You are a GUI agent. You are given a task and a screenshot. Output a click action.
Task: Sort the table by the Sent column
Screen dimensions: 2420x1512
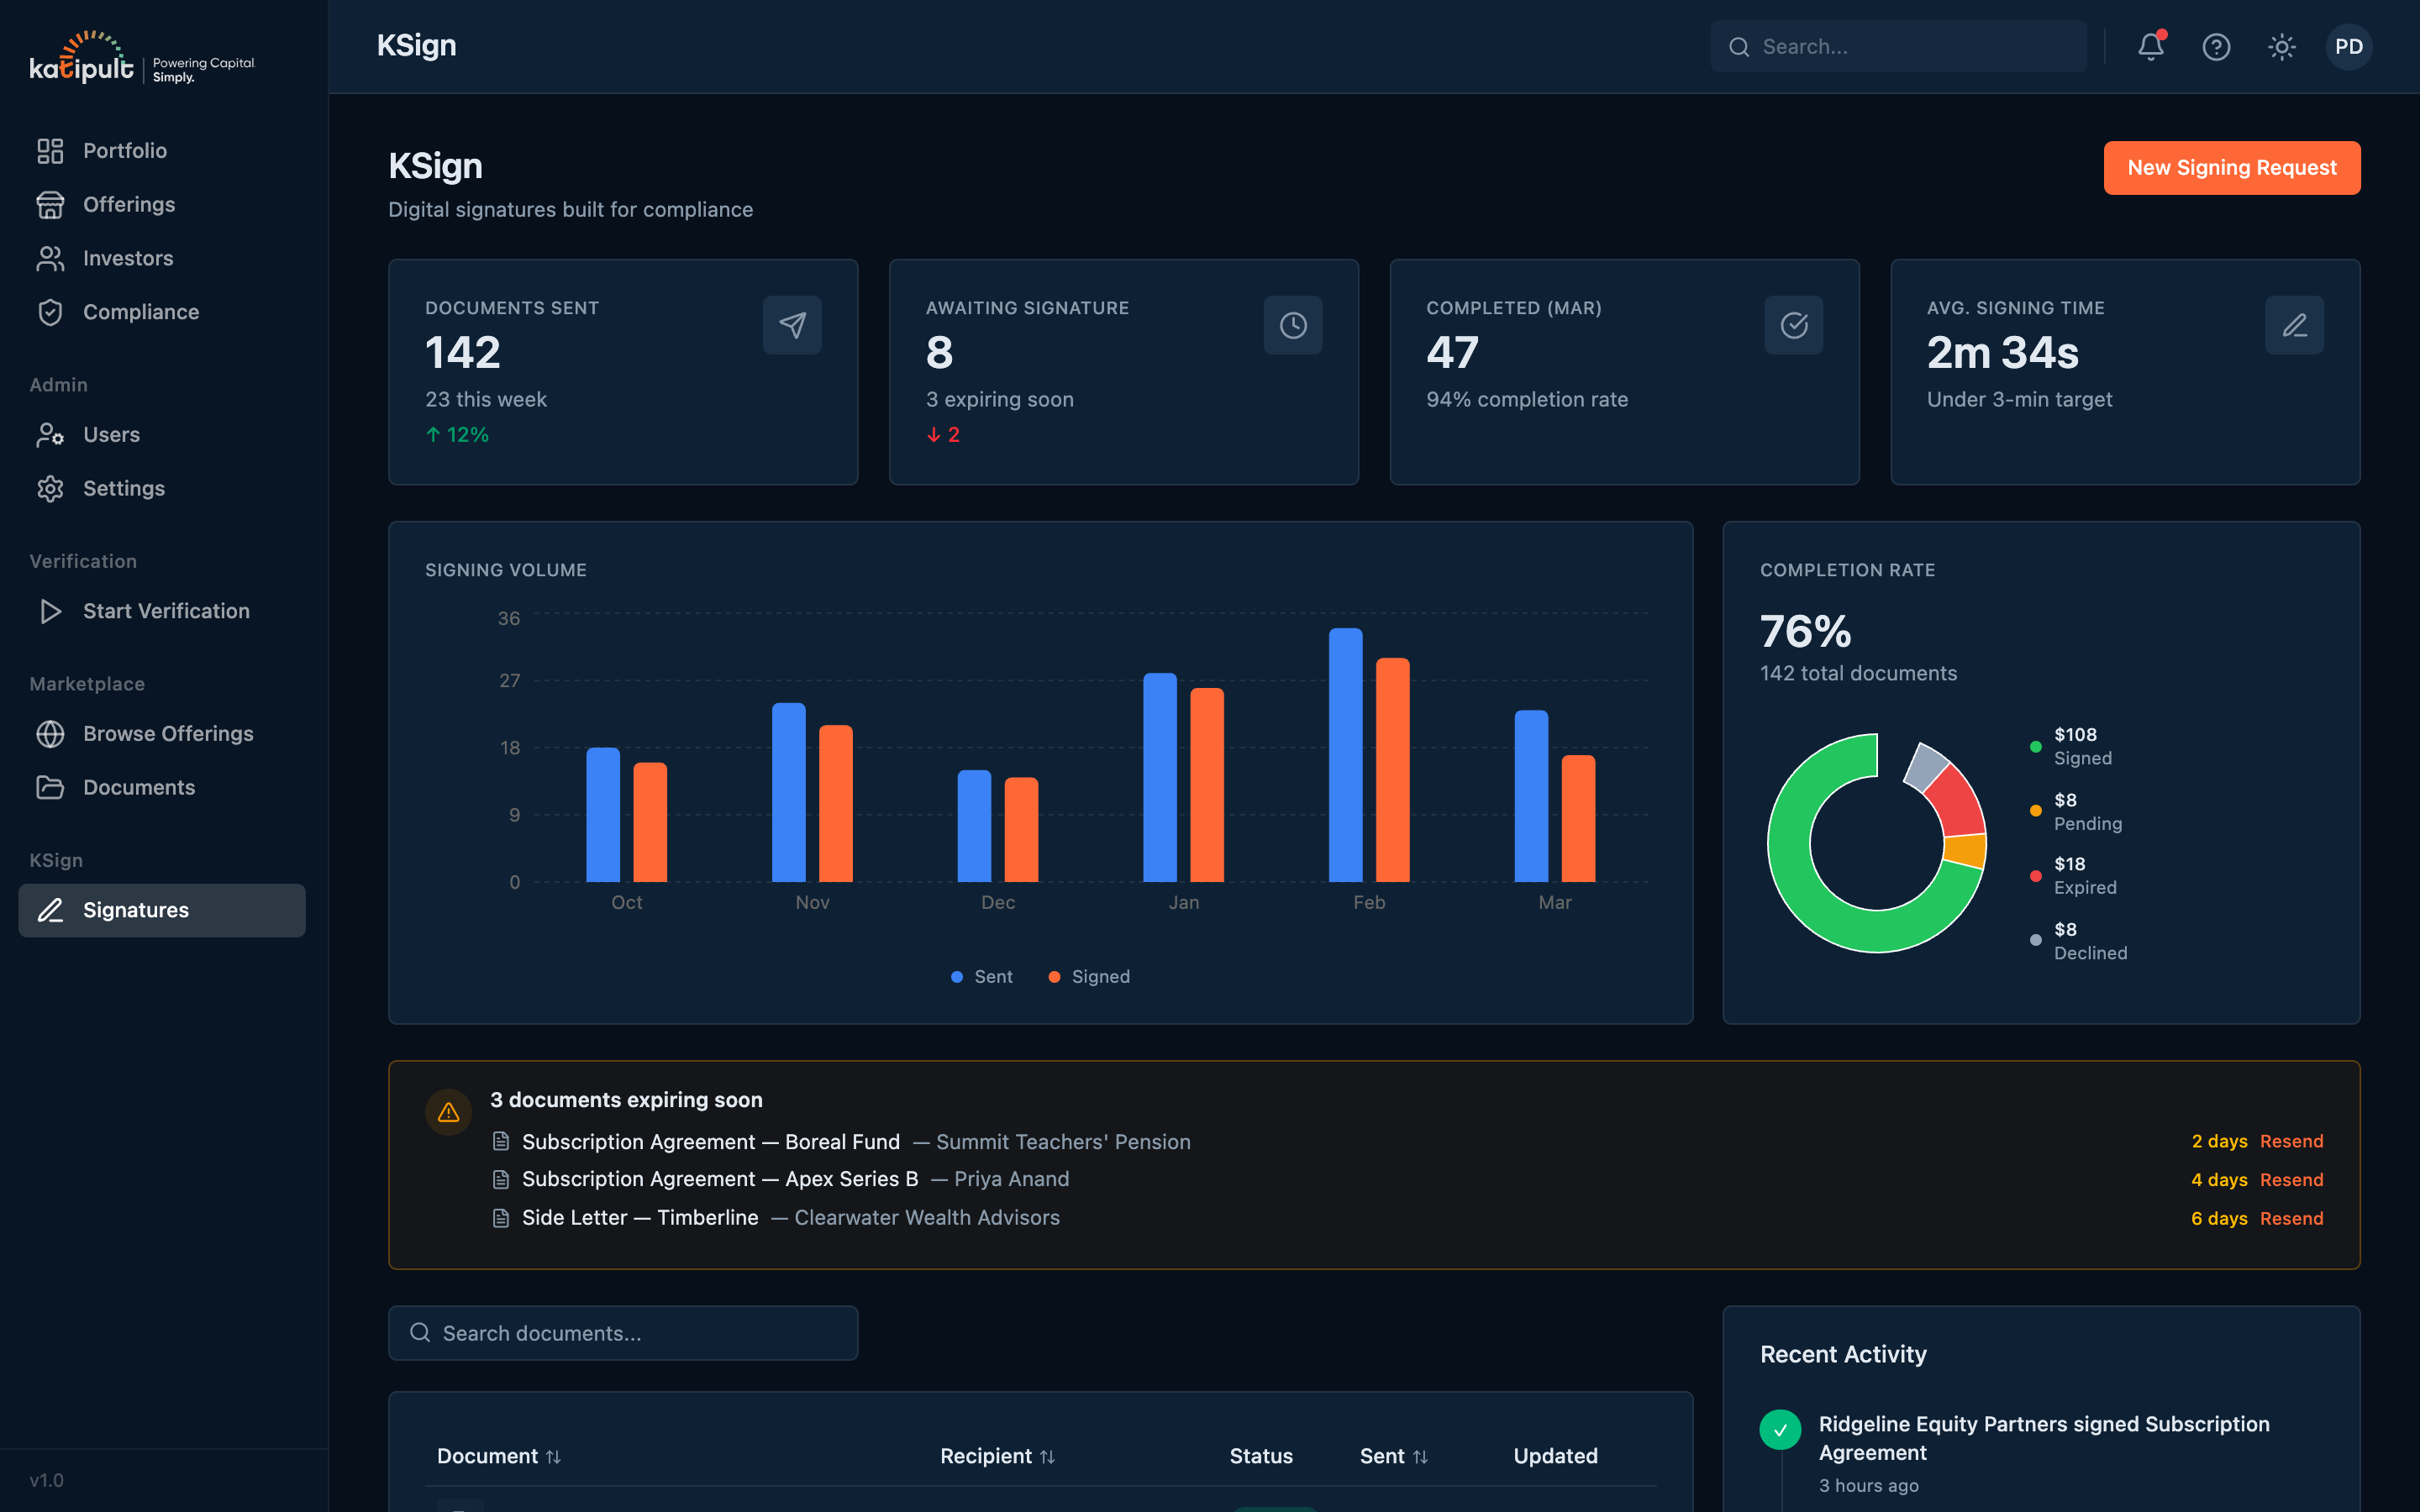[x=1395, y=1456]
